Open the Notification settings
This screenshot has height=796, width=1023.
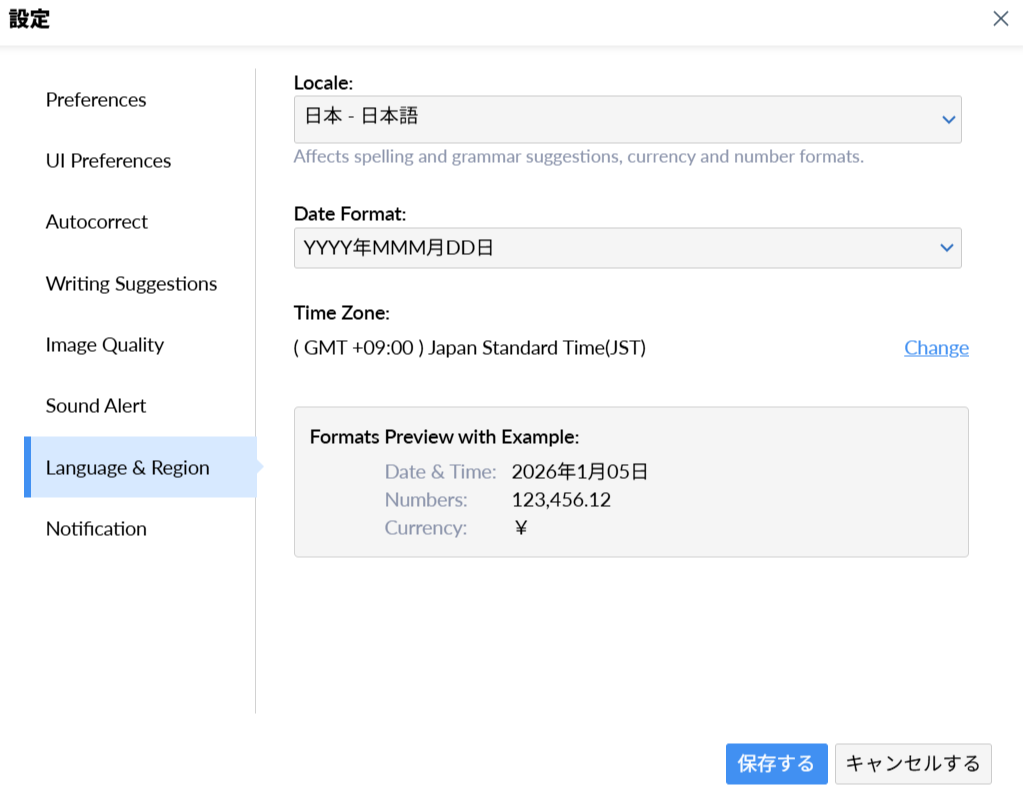[x=96, y=529]
